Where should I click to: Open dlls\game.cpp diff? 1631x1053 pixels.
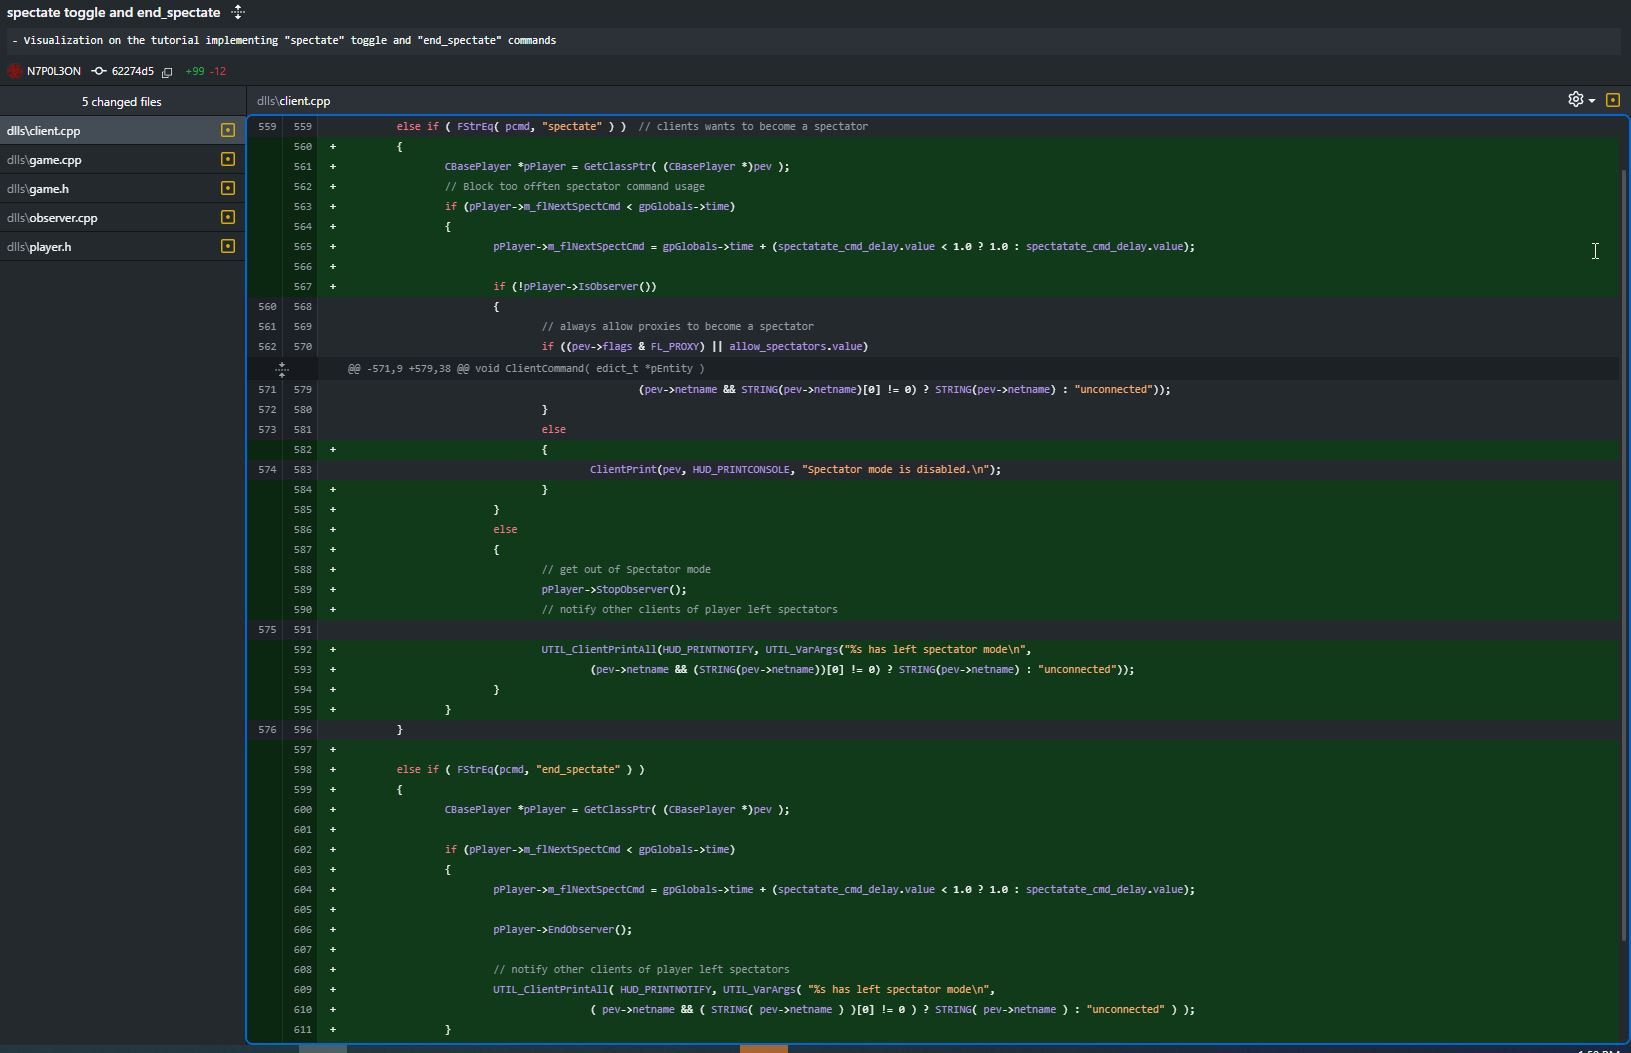(44, 160)
